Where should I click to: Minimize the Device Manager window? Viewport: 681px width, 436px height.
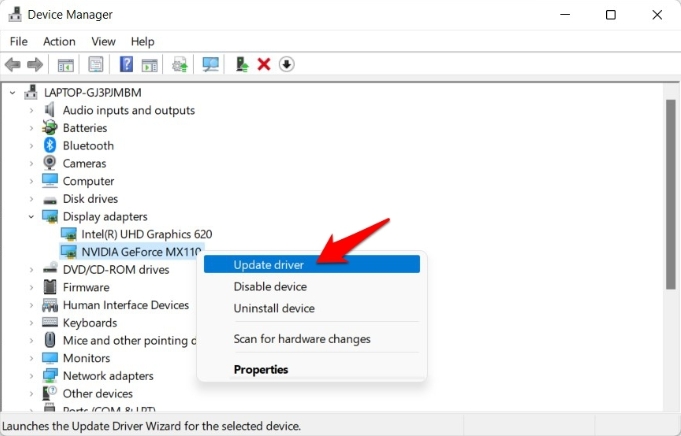click(x=565, y=15)
